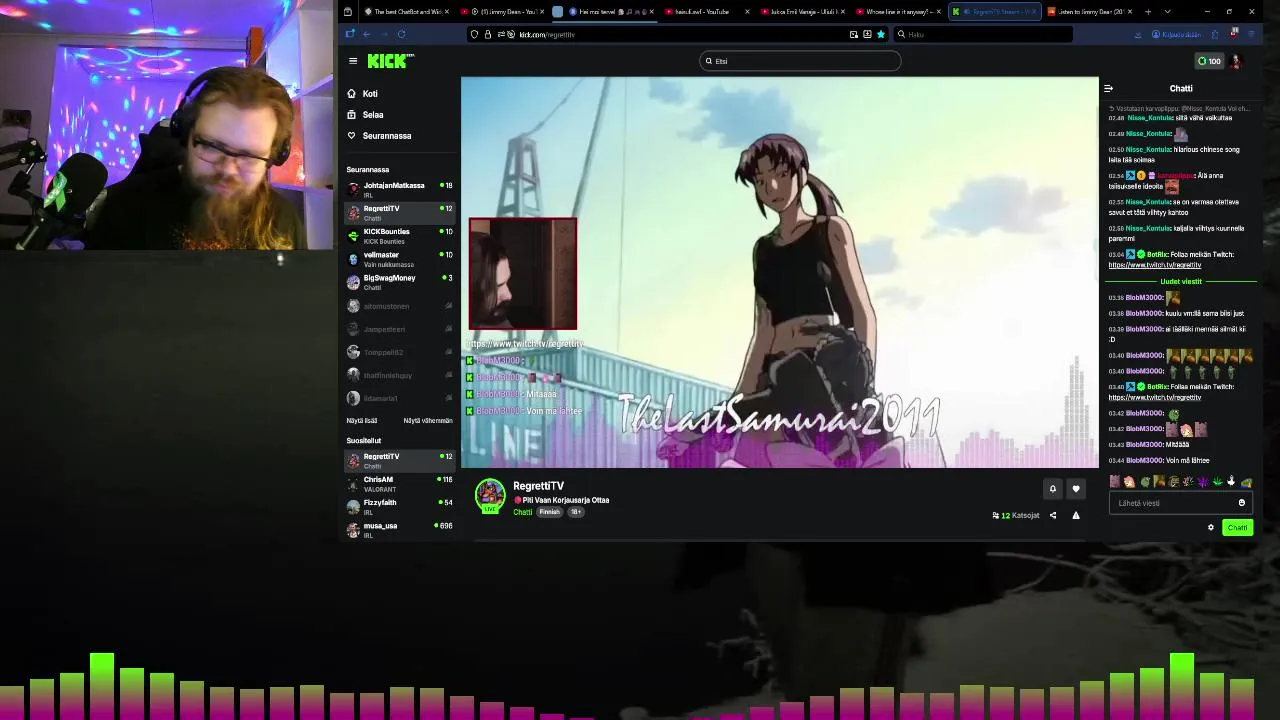1280x720 pixels.
Task: Open Koti (Home) in sidebar
Action: (x=362, y=93)
